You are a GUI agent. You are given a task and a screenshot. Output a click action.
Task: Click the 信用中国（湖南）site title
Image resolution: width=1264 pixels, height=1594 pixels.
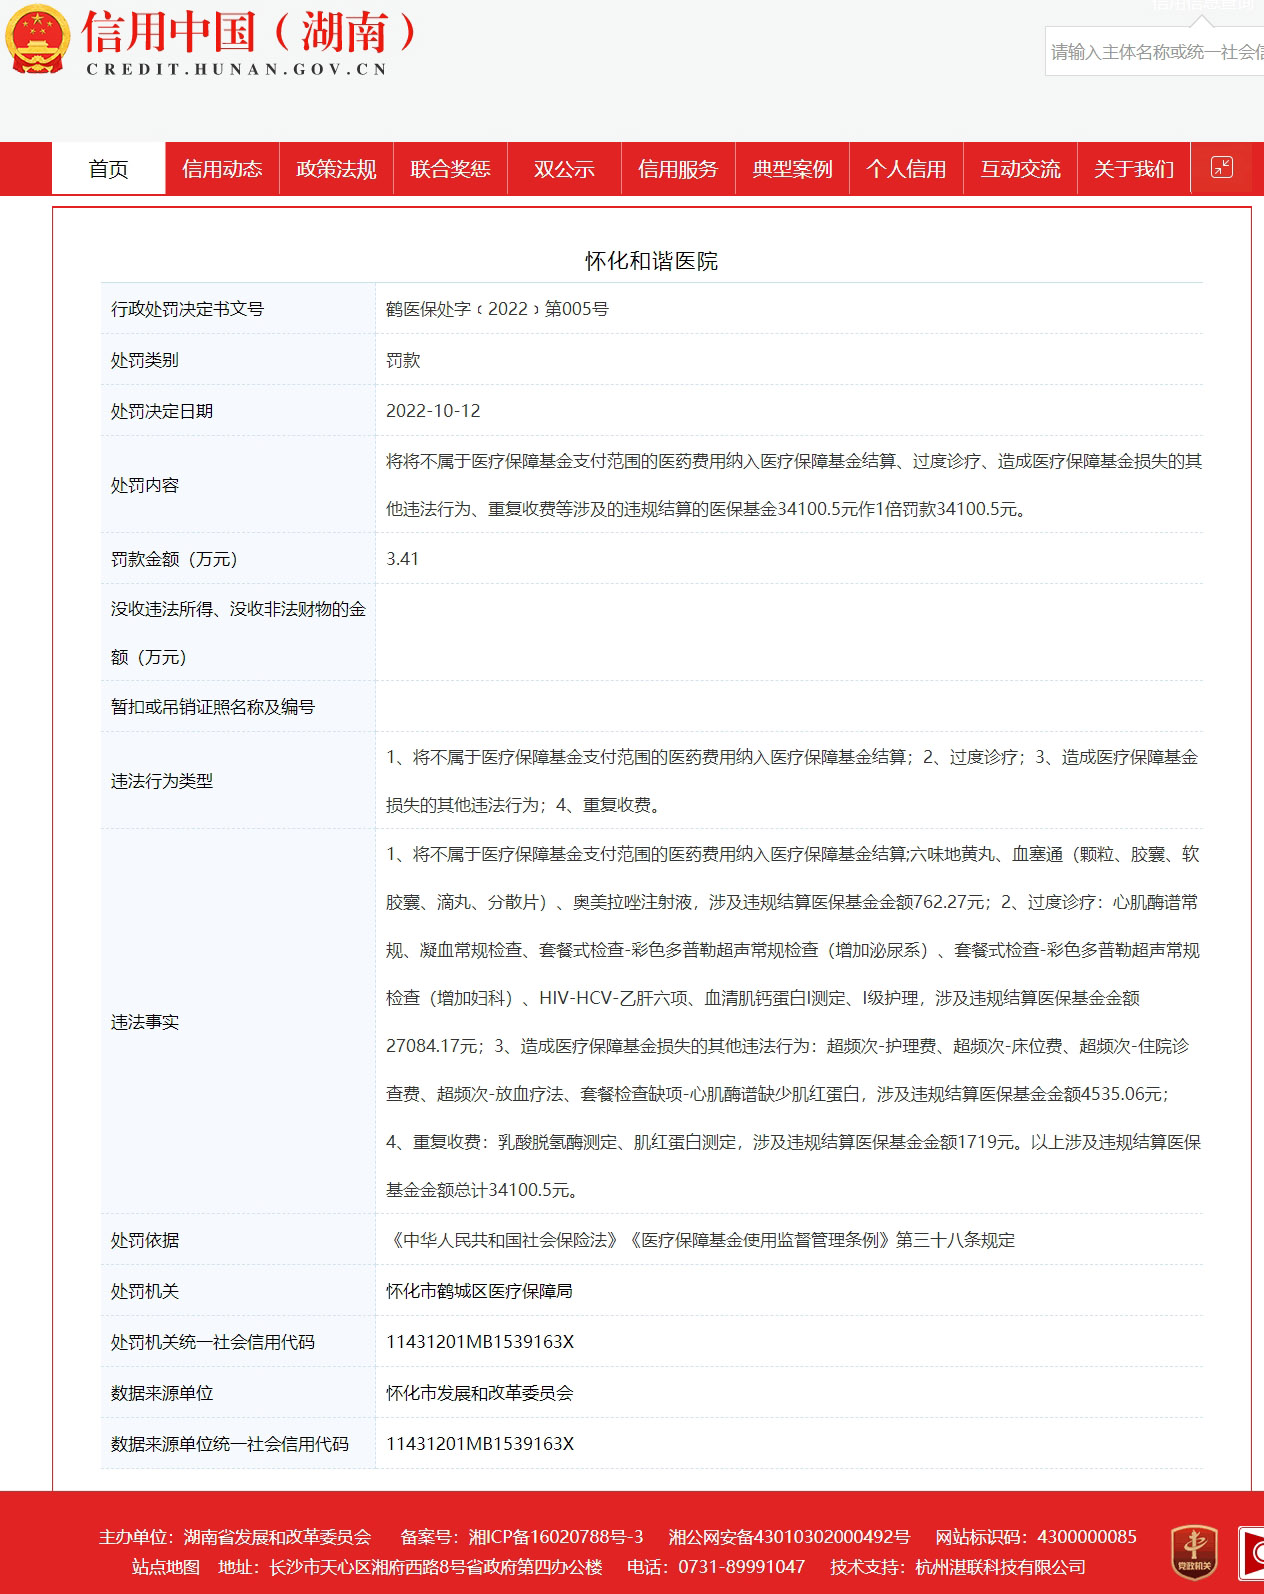[x=248, y=32]
